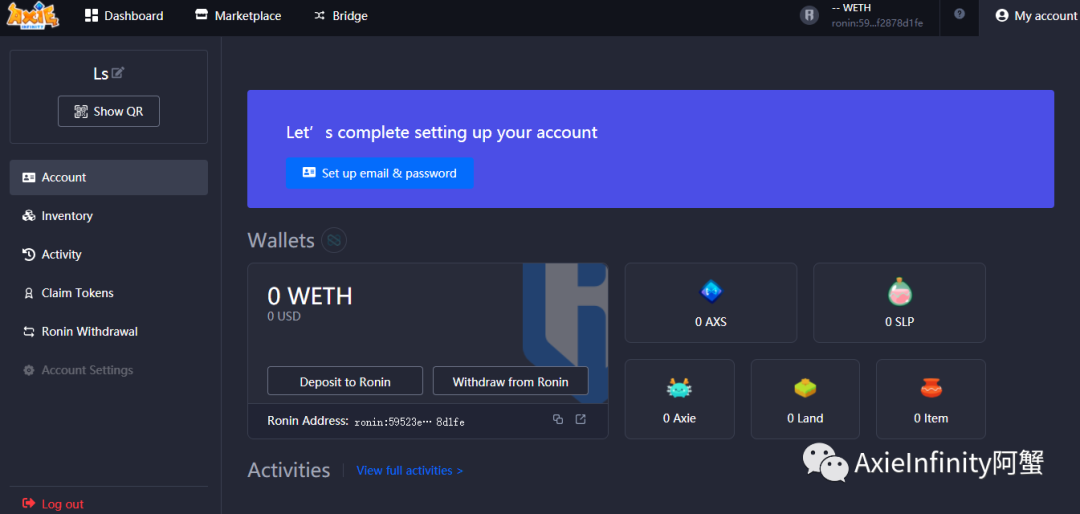Click the Activity history icon
This screenshot has width=1080, height=514.
coord(29,254)
